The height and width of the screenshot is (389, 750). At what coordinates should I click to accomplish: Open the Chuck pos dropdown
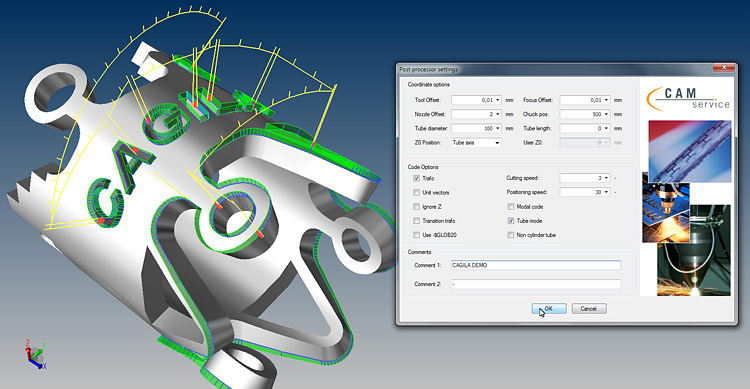[607, 114]
